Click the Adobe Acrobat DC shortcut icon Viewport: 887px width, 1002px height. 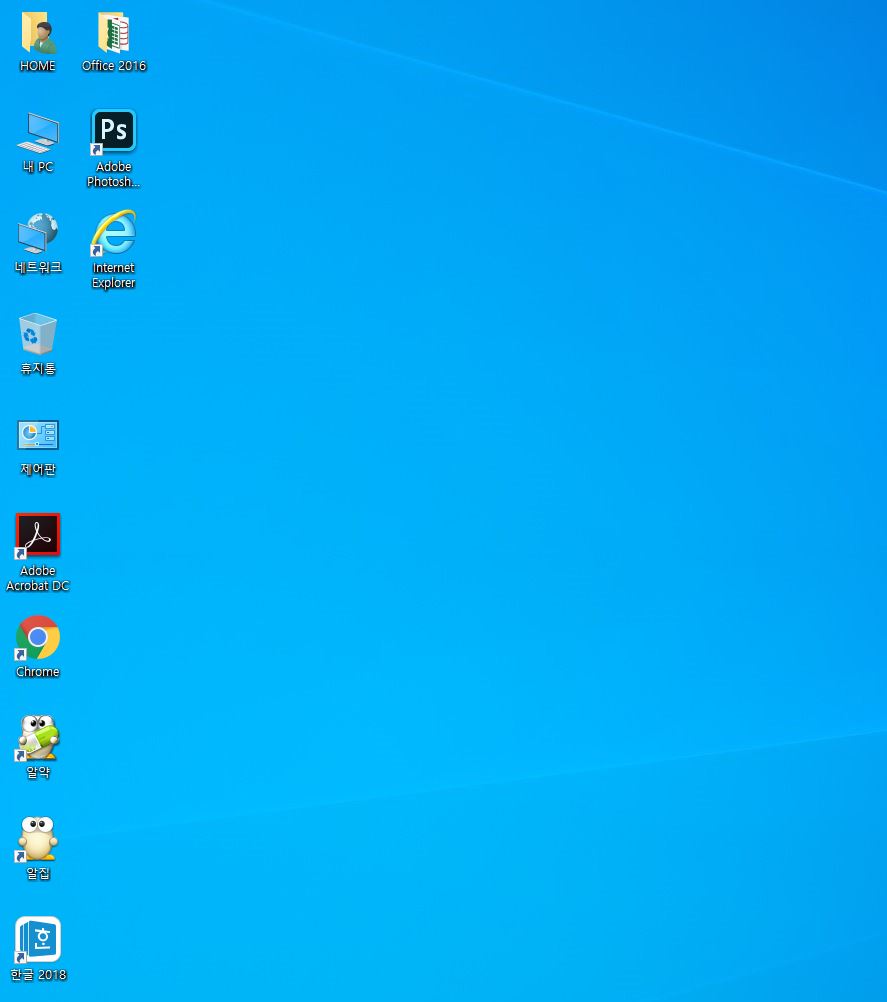[x=38, y=536]
